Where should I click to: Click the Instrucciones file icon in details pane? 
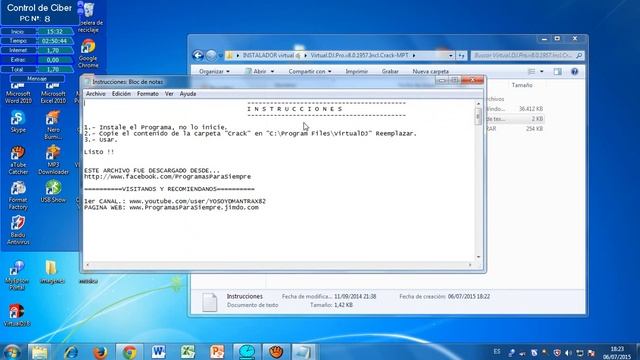209,302
